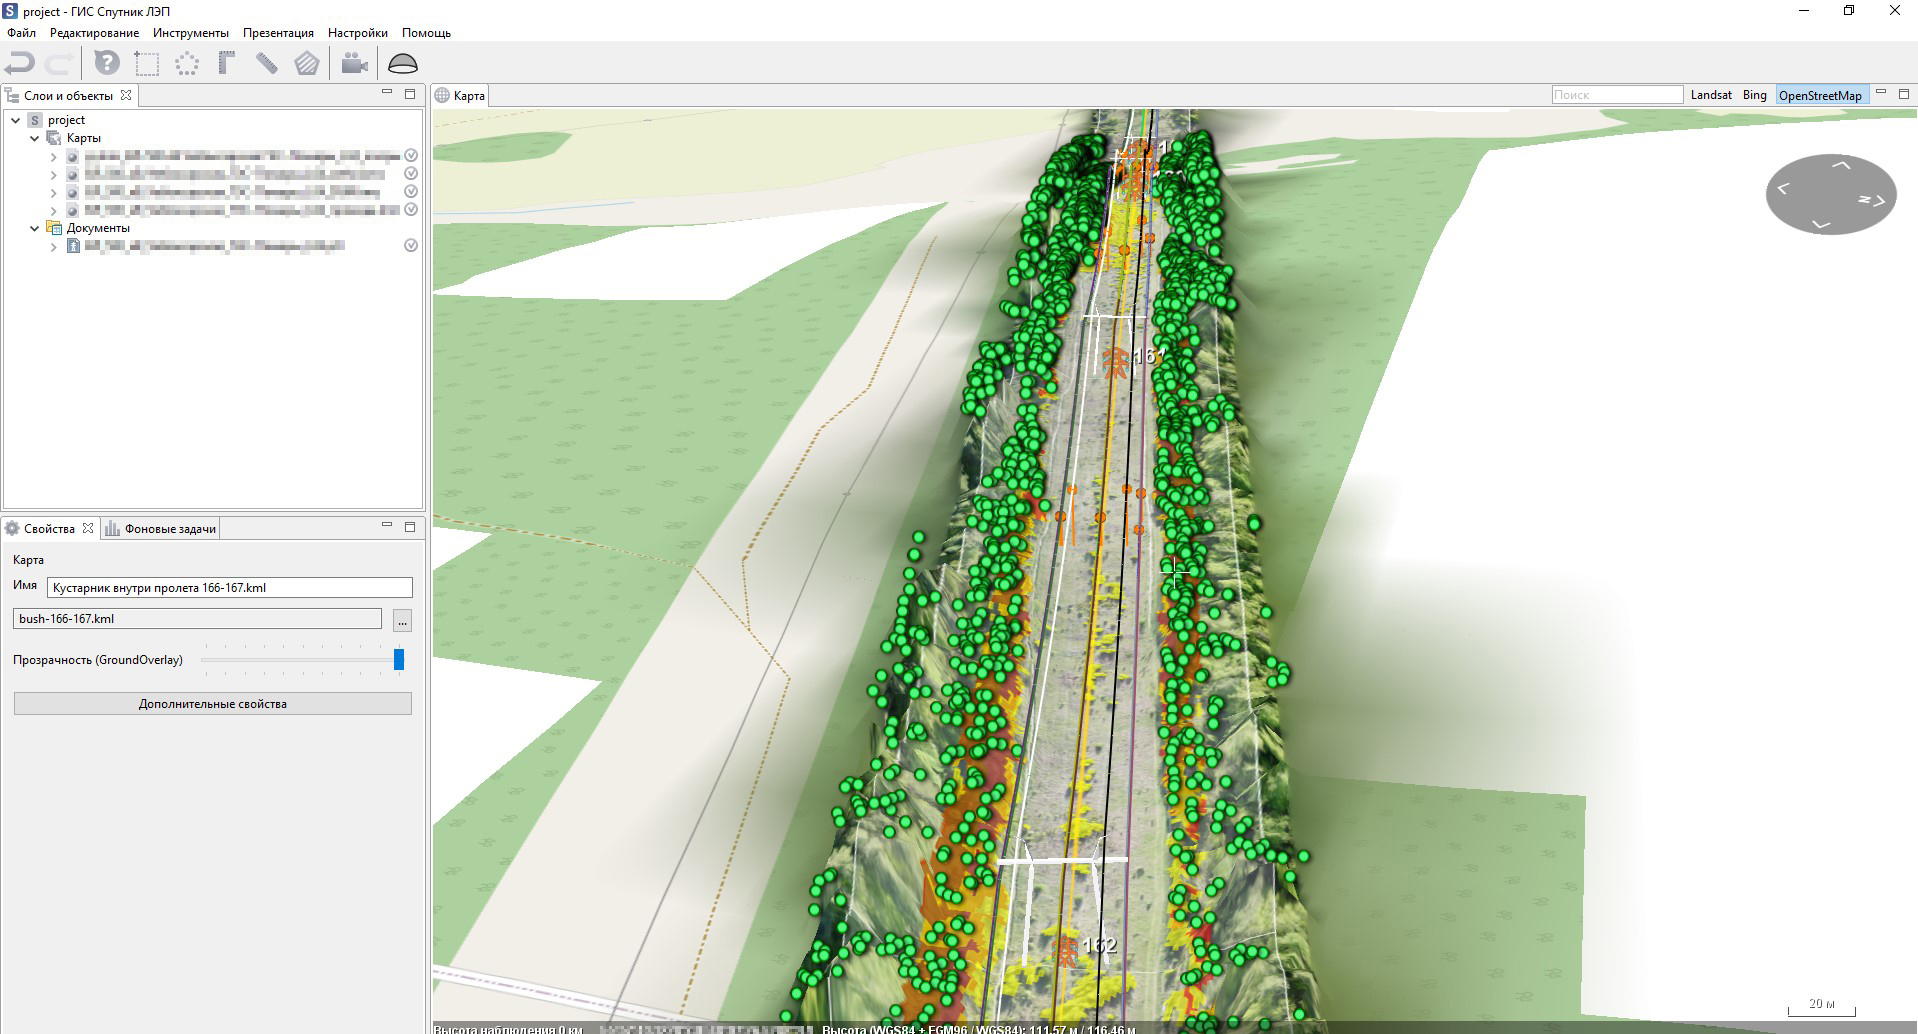The image size is (1918, 1034).
Task: Expand the fourth map layer under Карты
Action: click(54, 210)
